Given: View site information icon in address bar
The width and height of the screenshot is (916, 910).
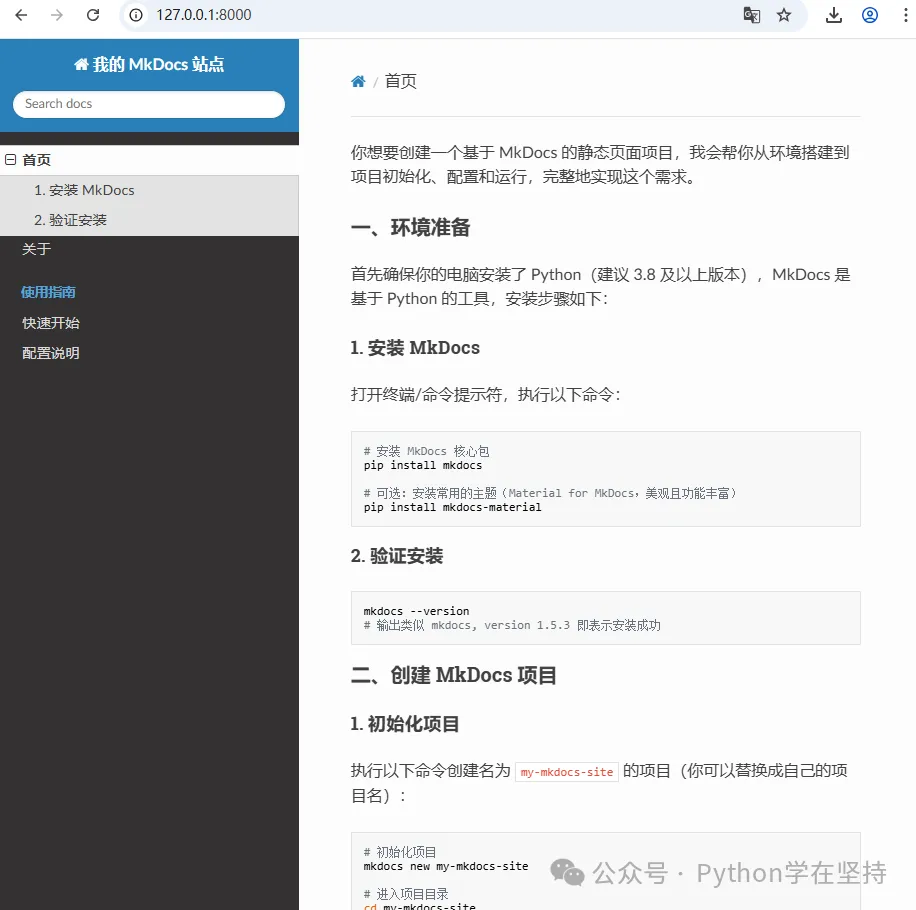Looking at the screenshot, I should (x=136, y=15).
